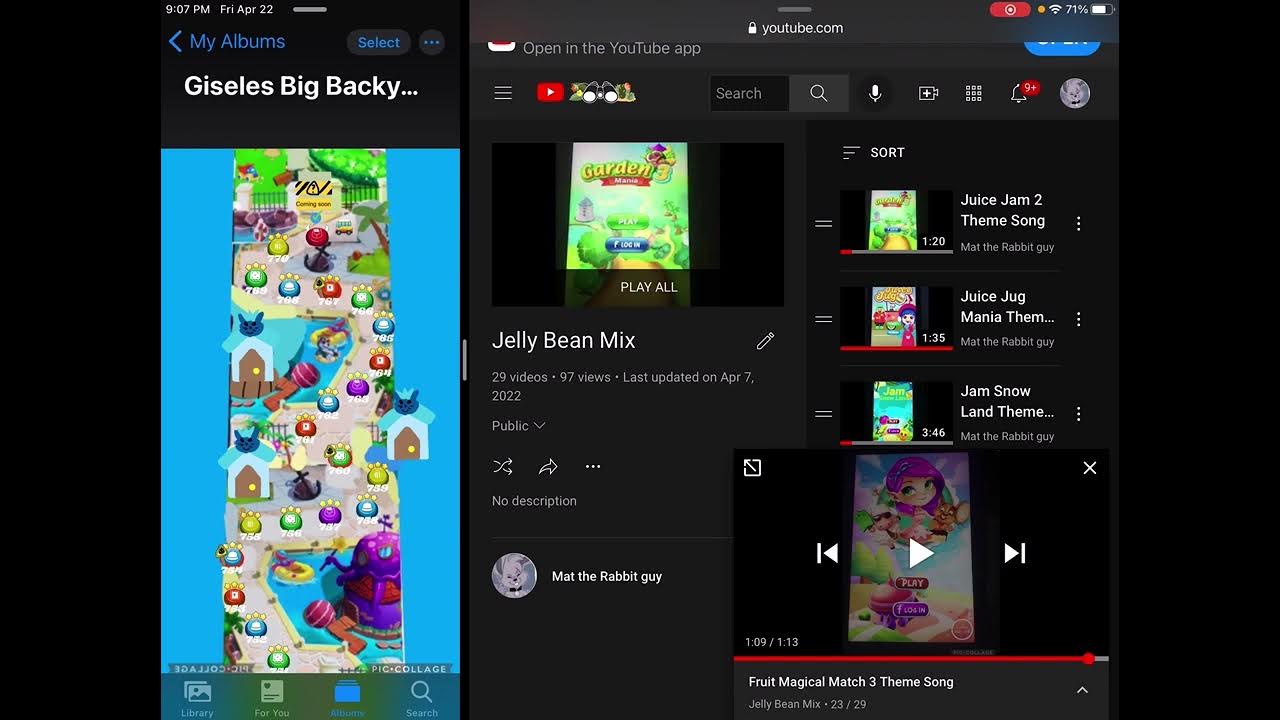This screenshot has height=720, width=1280.
Task: Open the game map photo in album
Action: point(310,410)
